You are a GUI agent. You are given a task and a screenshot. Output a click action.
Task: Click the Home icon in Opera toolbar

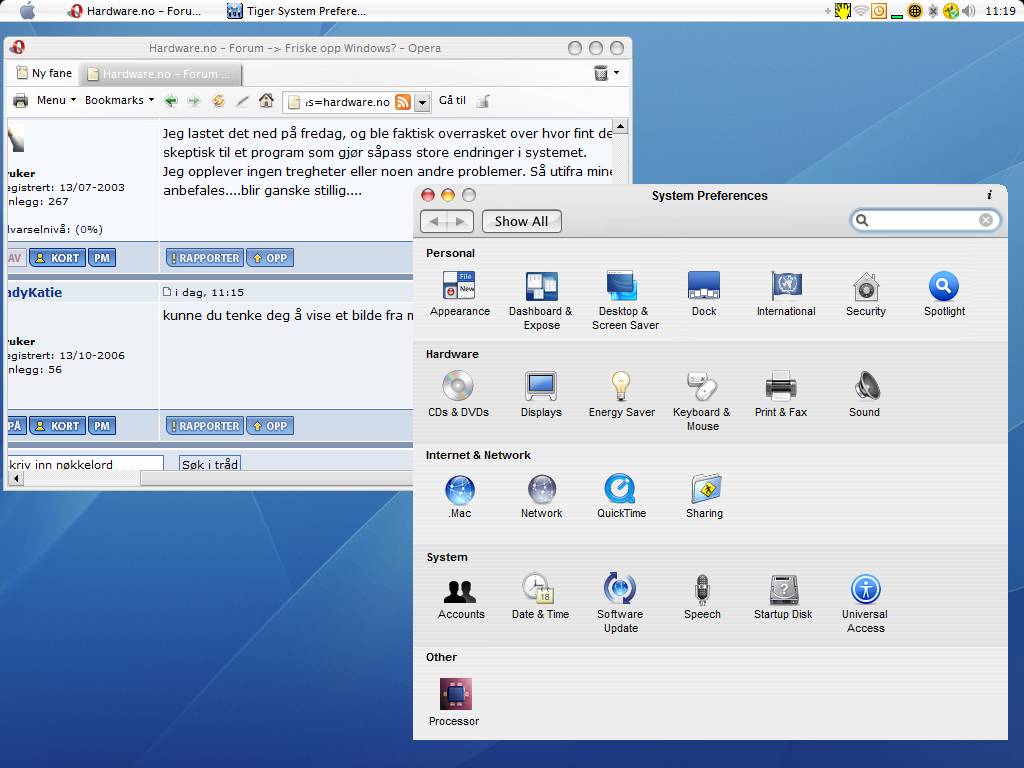tap(266, 101)
